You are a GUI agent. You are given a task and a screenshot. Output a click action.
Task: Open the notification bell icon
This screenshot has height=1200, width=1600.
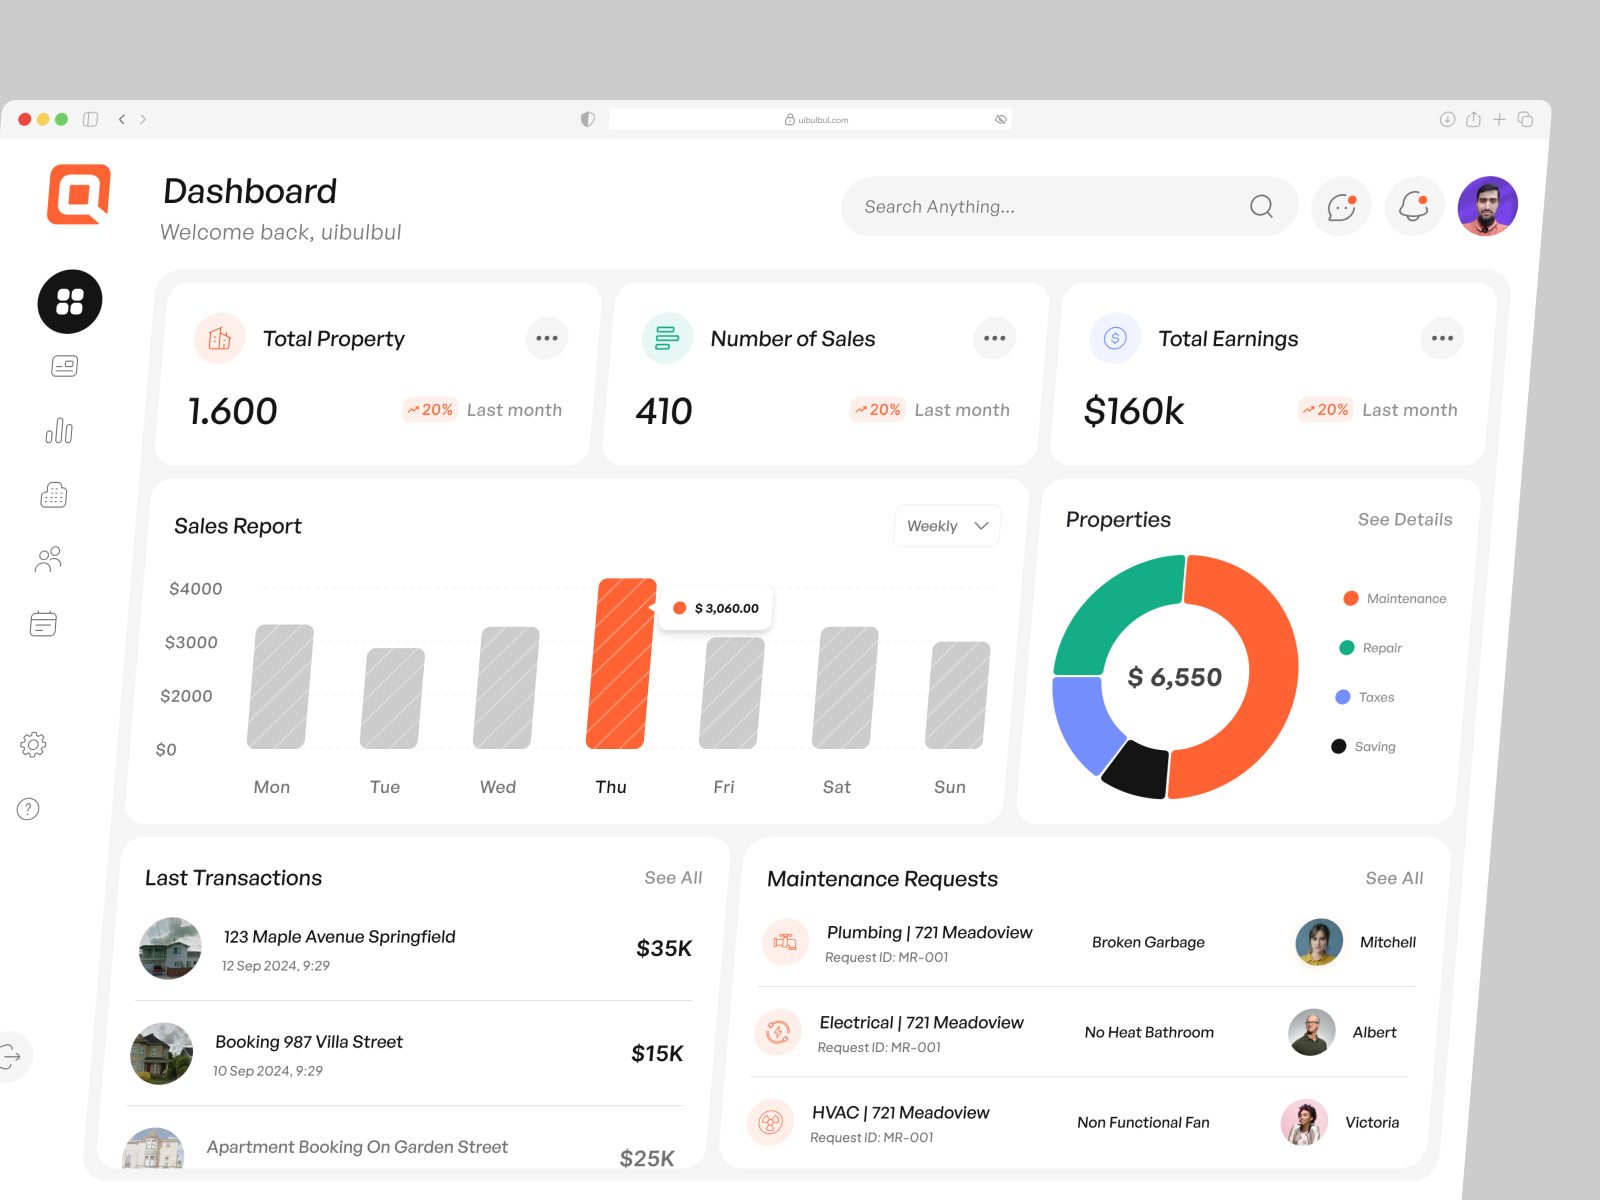coord(1413,206)
